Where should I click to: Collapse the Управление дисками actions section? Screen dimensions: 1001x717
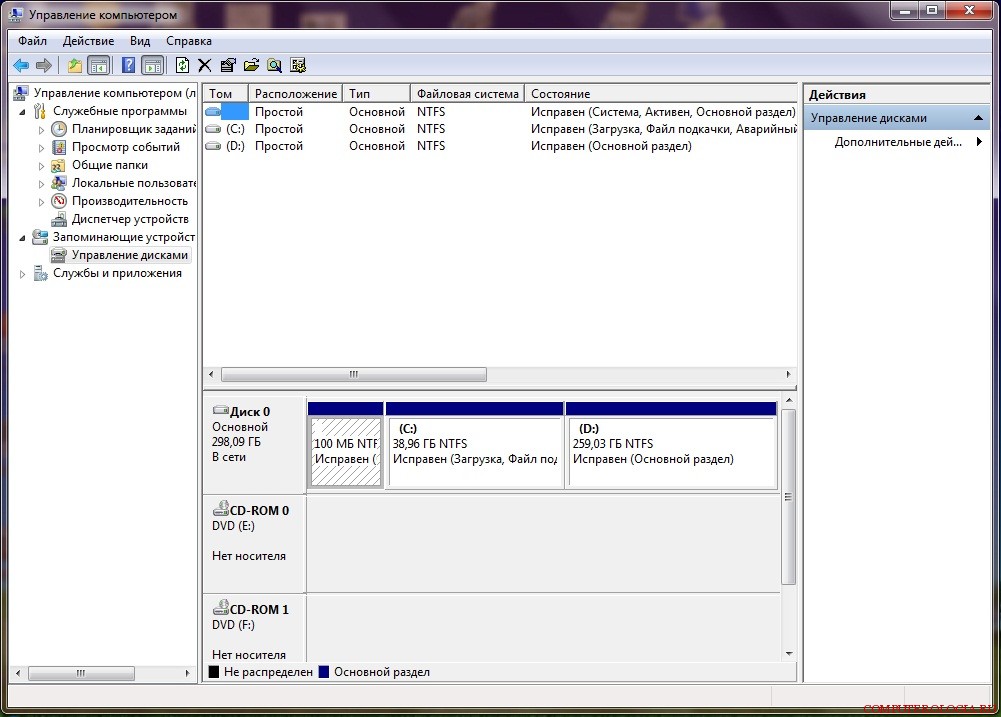[980, 118]
